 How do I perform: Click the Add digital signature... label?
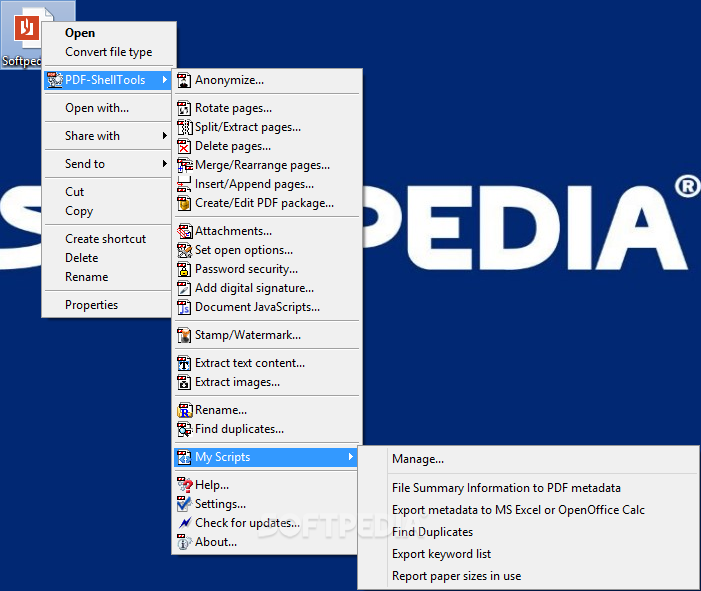[254, 288]
